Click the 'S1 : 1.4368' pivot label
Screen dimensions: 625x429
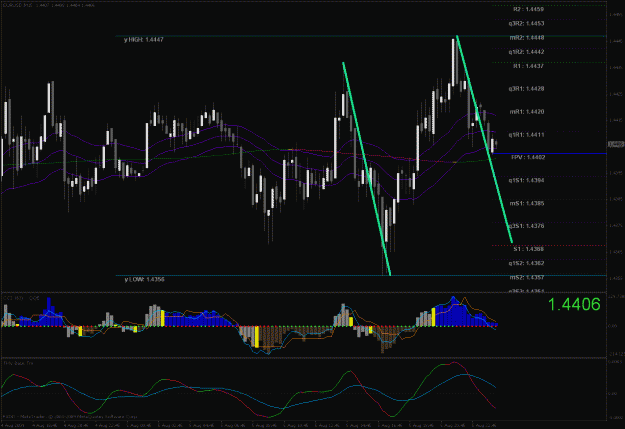528,249
